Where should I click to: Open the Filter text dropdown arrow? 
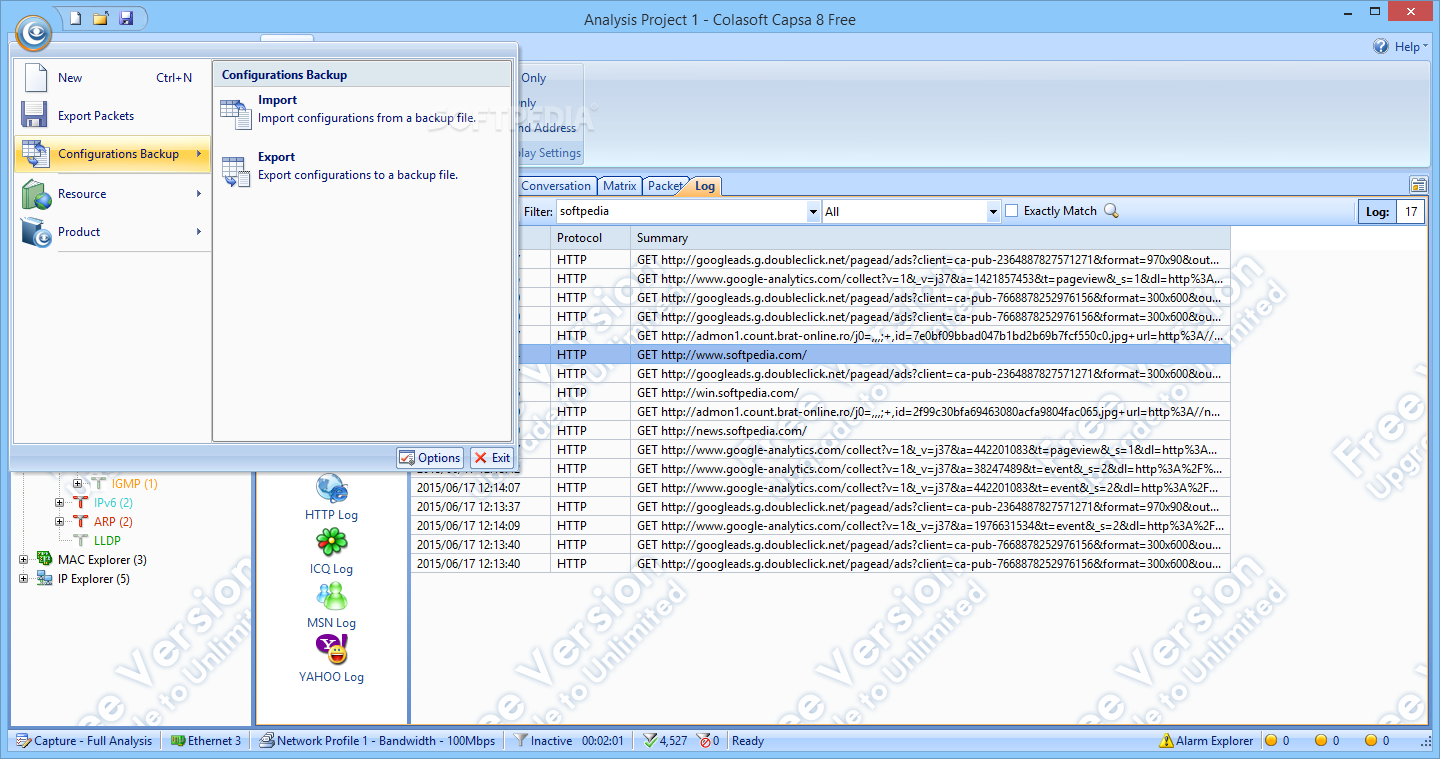click(x=813, y=212)
